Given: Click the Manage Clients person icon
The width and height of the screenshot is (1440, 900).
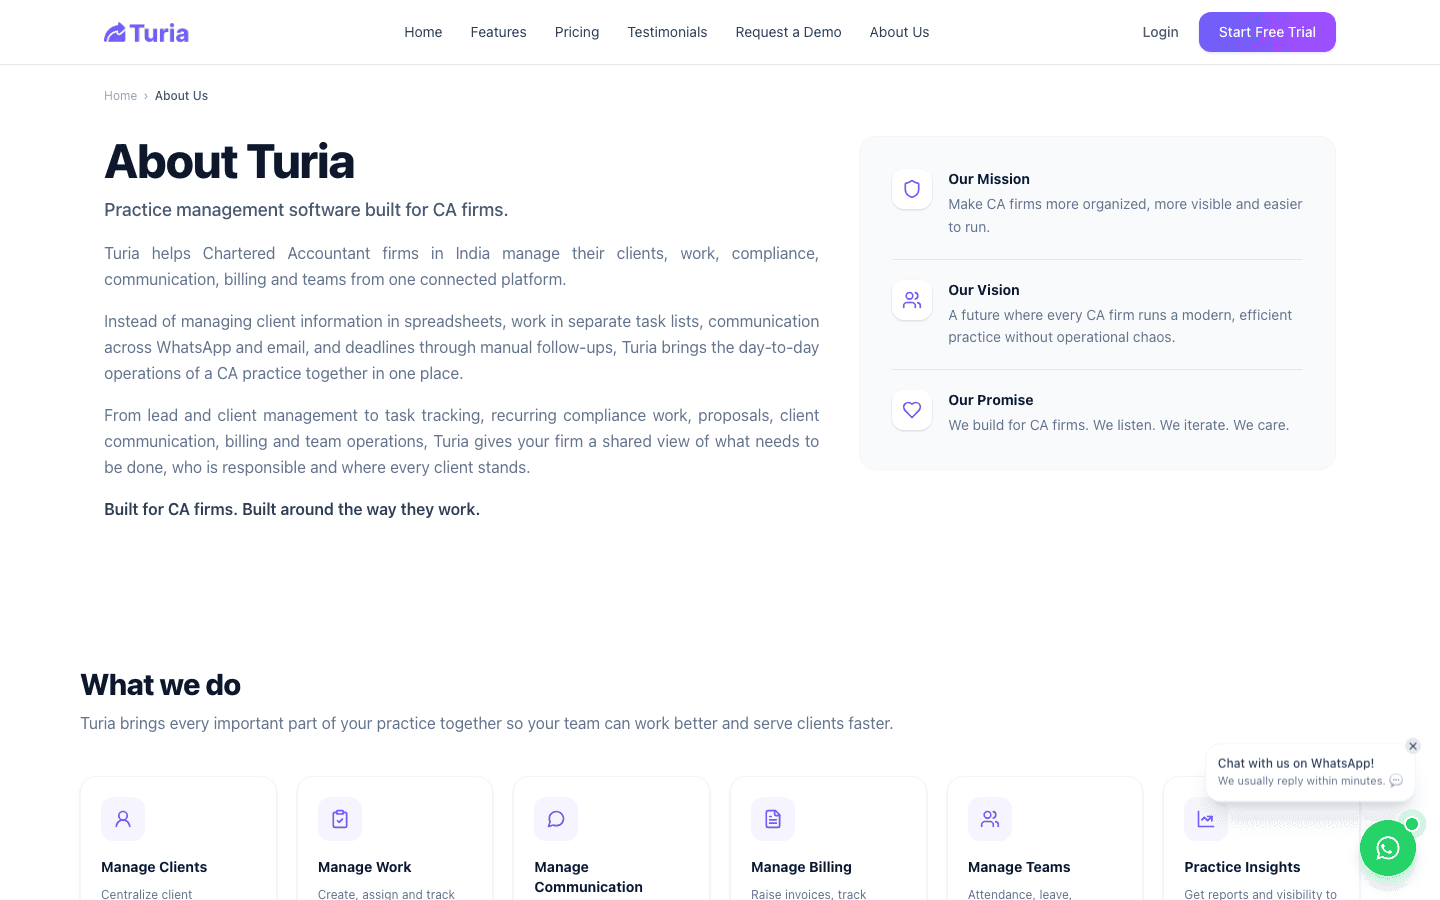Looking at the screenshot, I should tap(123, 819).
